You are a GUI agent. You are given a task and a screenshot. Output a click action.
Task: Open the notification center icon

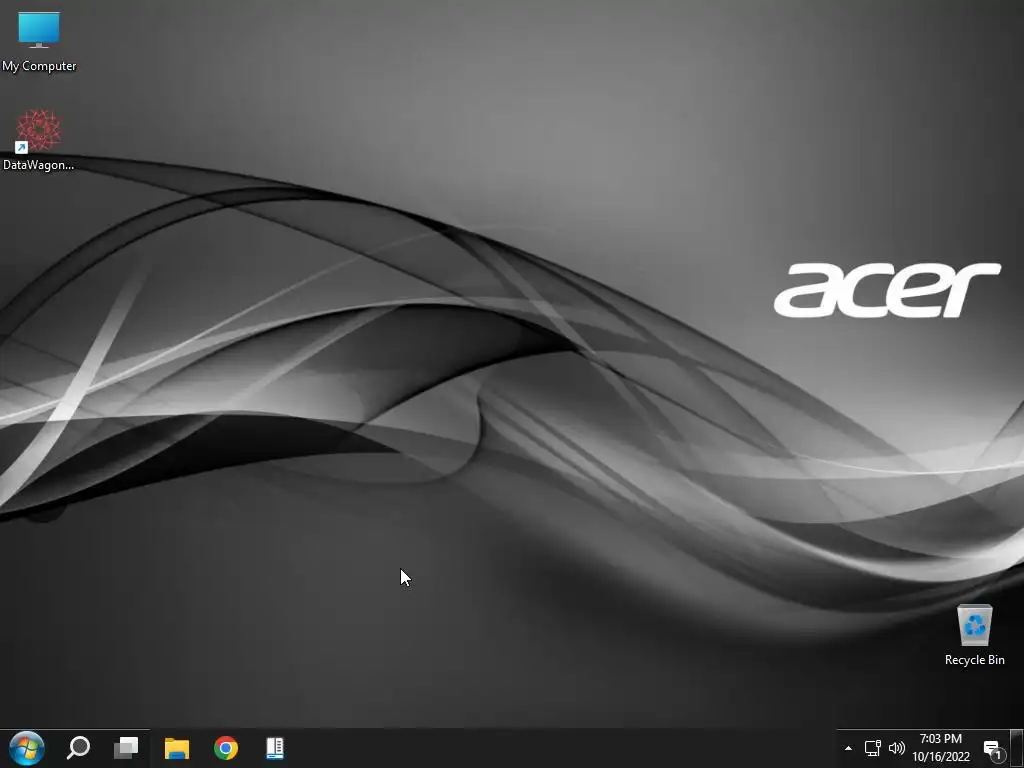(993, 750)
